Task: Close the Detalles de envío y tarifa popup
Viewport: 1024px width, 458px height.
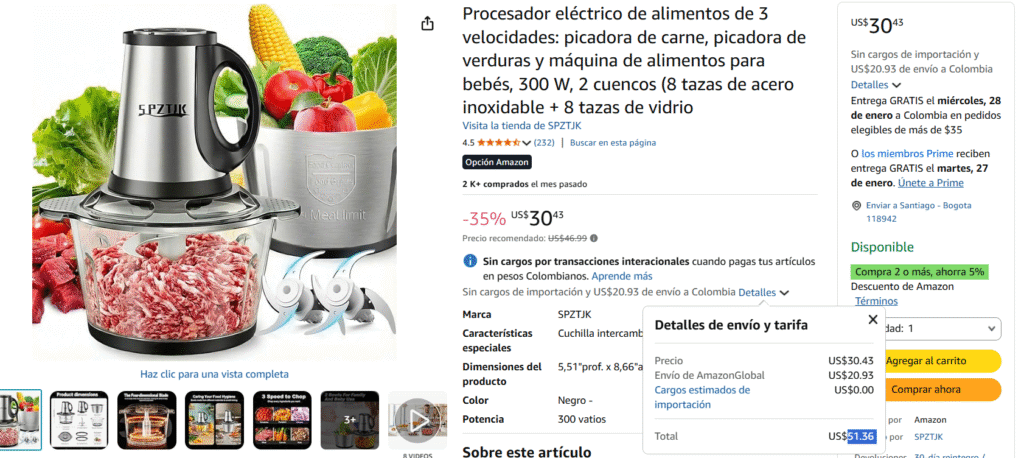Action: [872, 319]
